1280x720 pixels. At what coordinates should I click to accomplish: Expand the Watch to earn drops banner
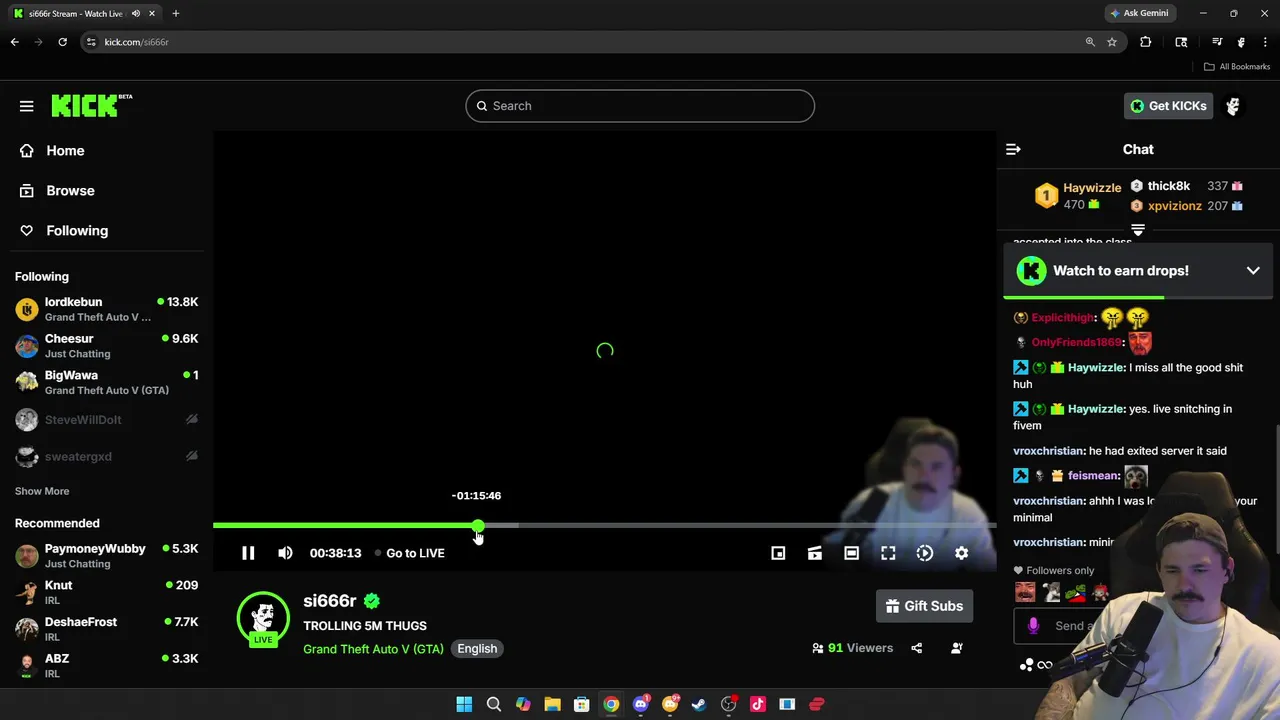pyautogui.click(x=1253, y=271)
